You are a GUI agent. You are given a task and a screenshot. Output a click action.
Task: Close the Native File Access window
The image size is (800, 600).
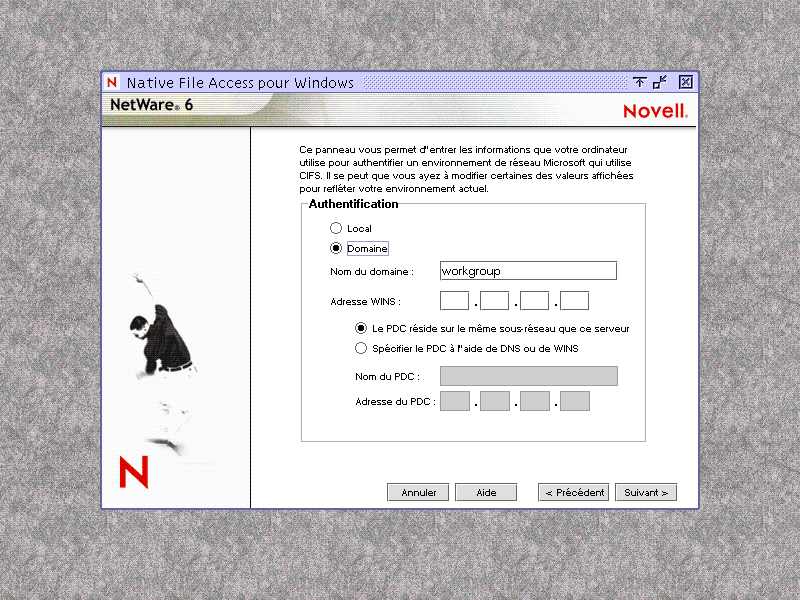[686, 82]
